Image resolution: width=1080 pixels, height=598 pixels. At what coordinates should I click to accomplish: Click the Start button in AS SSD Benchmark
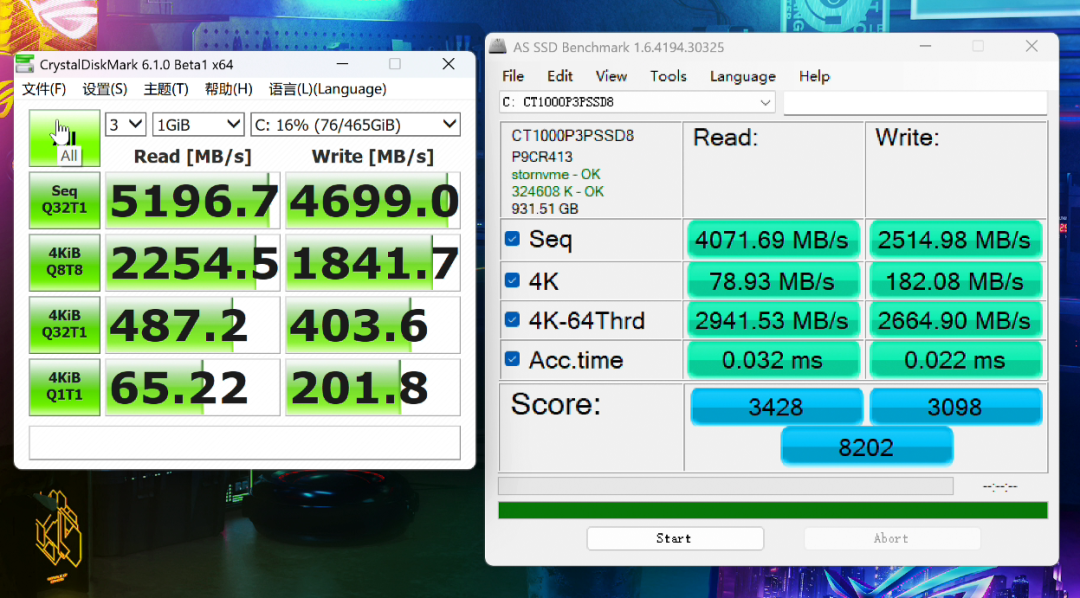(675, 539)
